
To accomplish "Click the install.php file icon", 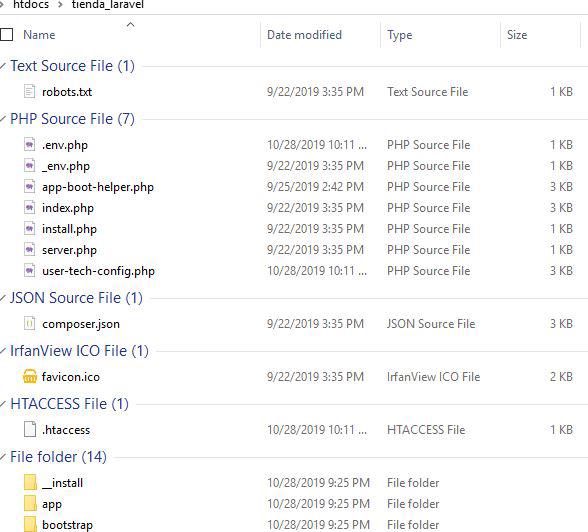I will 30,228.
